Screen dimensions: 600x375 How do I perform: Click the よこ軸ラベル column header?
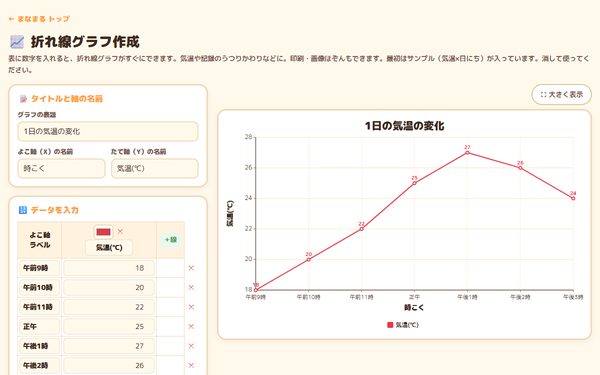pyautogui.click(x=39, y=240)
